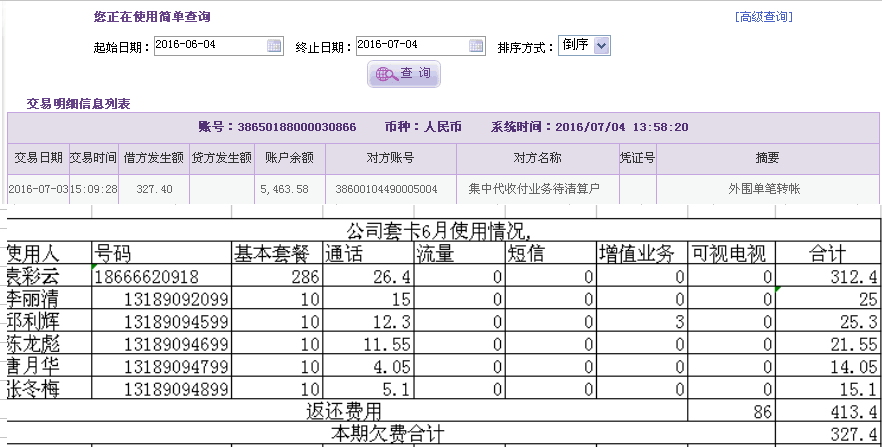Open the end date calendar picker
Image resolution: width=882 pixels, height=447 pixels.
pos(476,45)
